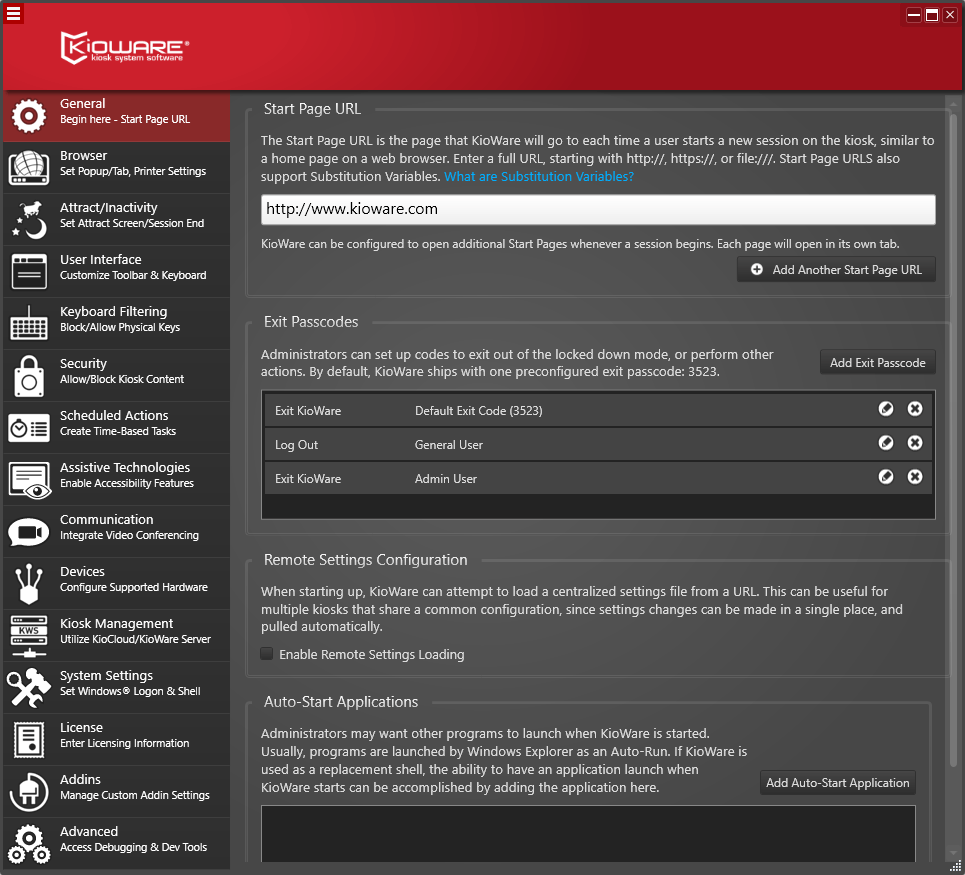This screenshot has width=965, height=875.
Task: Click the Advanced gears icon
Action: [29, 844]
